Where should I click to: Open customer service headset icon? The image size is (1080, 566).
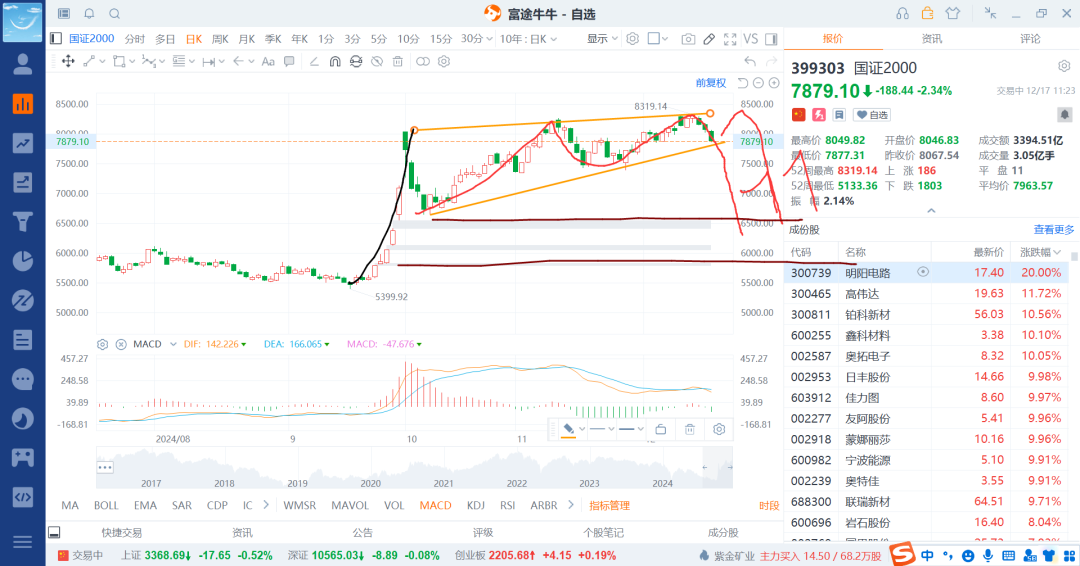(902, 14)
